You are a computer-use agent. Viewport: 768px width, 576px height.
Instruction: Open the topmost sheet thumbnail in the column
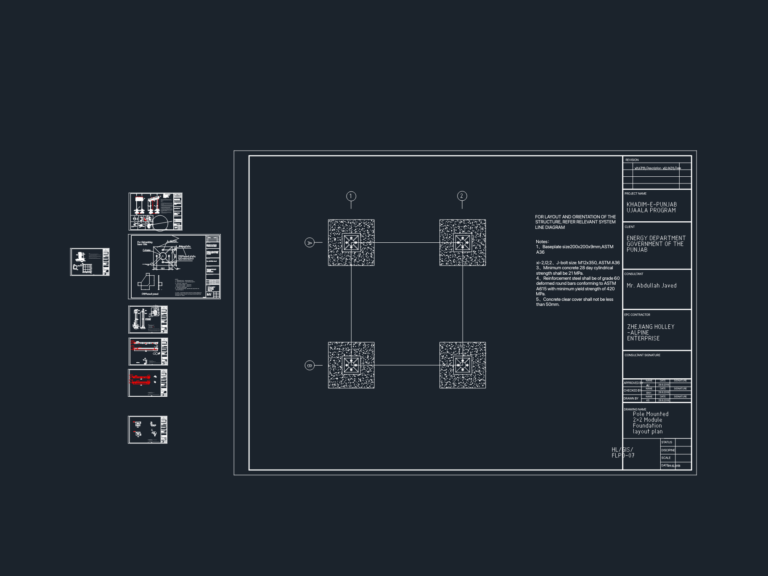pos(155,211)
